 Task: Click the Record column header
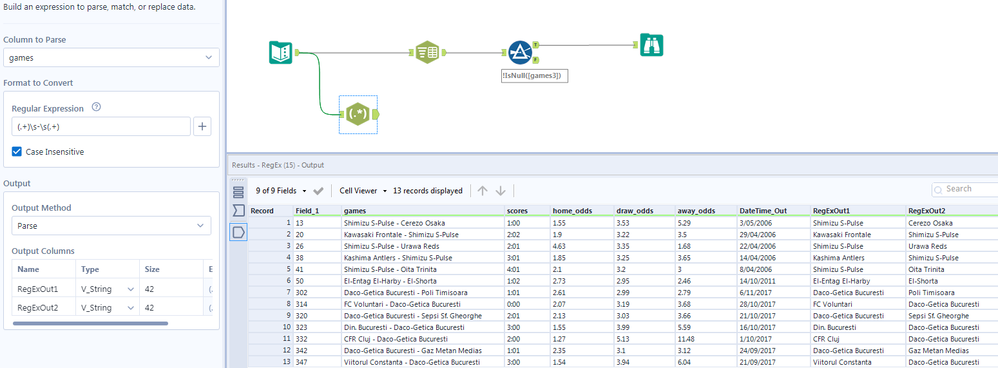pos(270,211)
